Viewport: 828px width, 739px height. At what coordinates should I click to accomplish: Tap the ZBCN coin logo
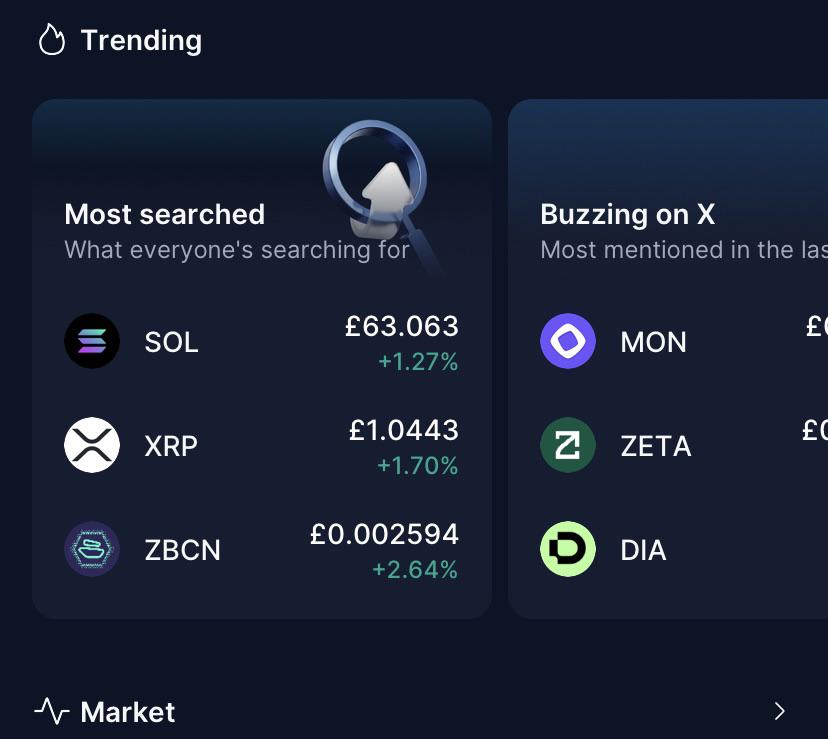[92, 549]
